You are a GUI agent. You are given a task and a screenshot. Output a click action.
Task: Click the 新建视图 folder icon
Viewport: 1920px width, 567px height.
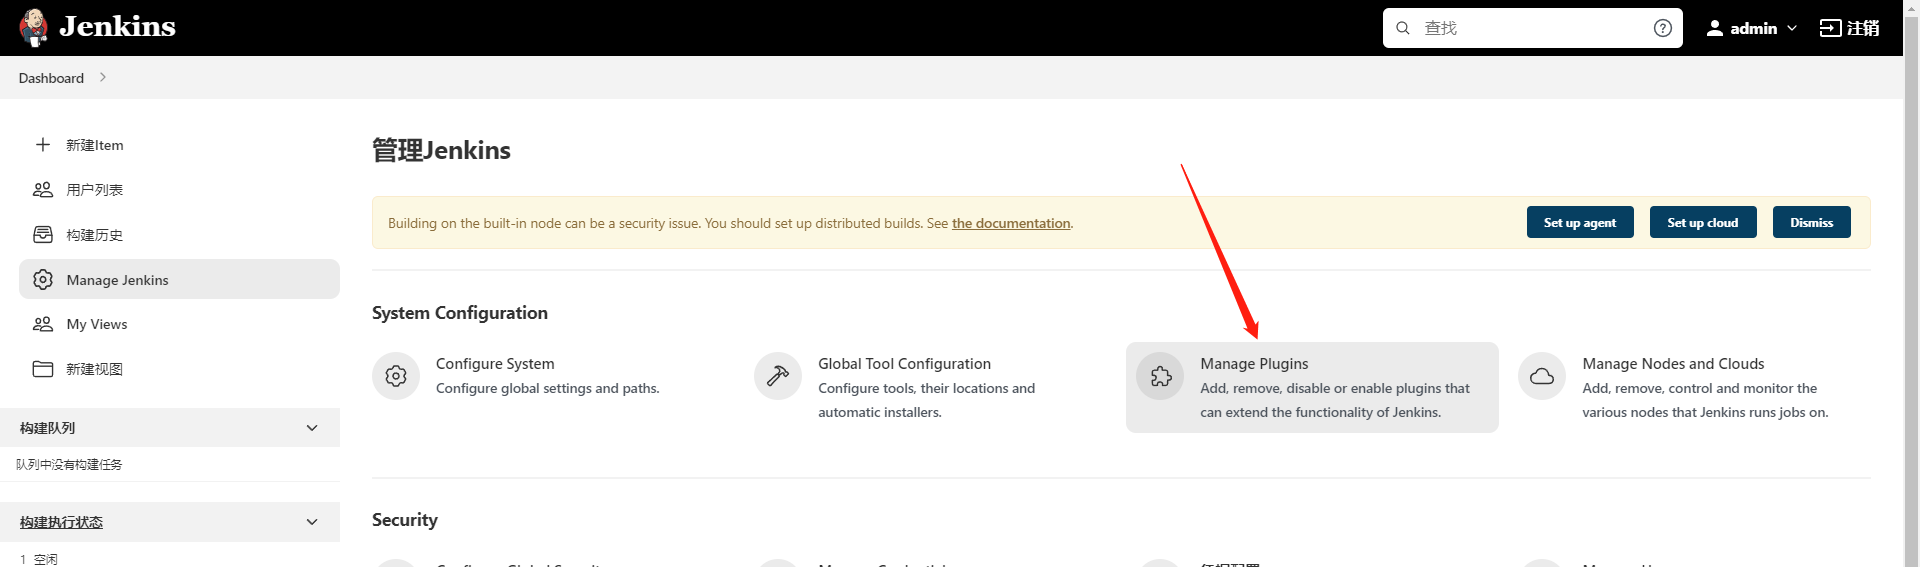(x=43, y=369)
